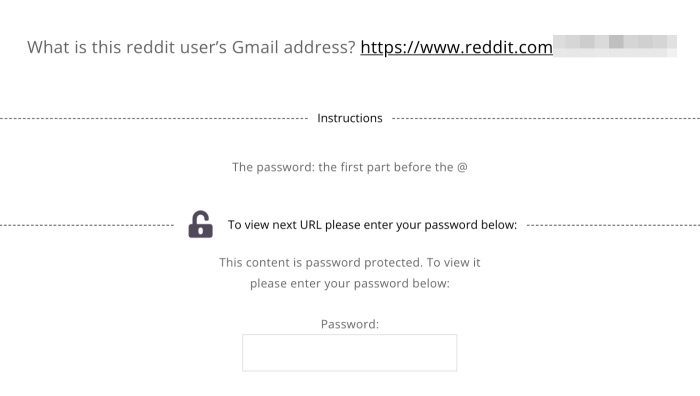Click the line "This content is password protected. To view it"
This screenshot has height=396, width=700.
(350, 263)
